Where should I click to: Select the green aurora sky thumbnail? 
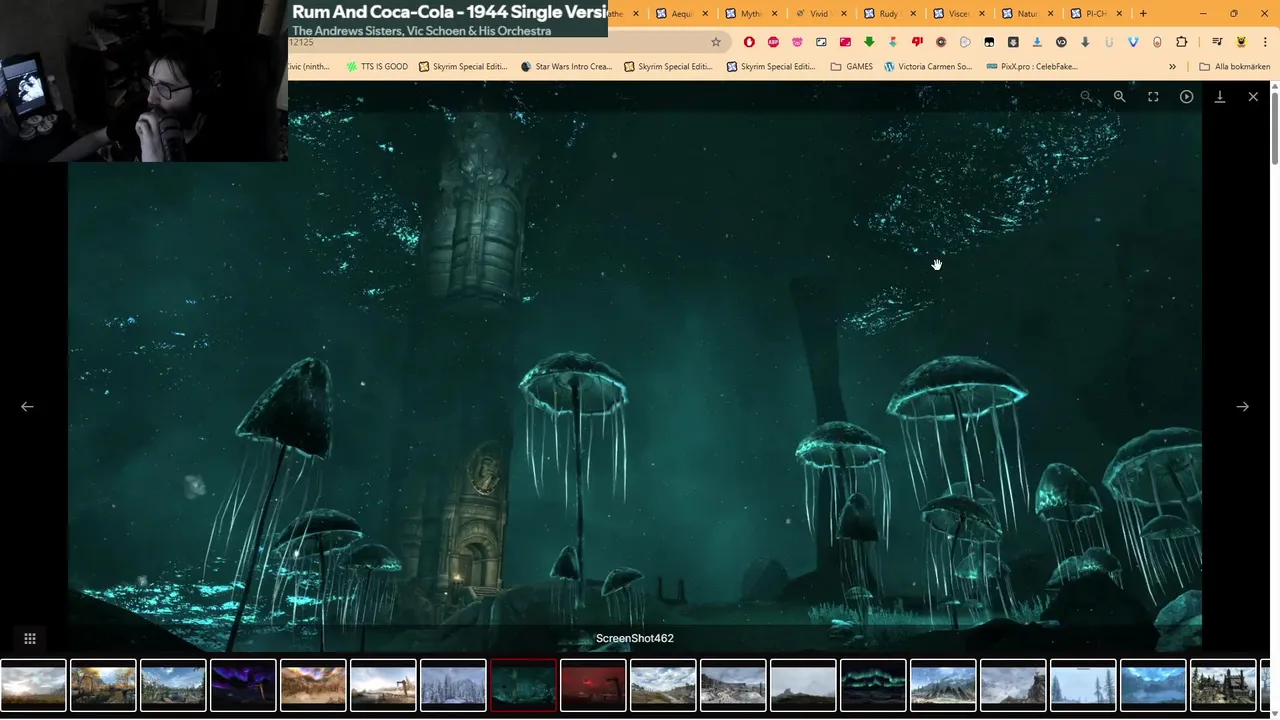[873, 685]
